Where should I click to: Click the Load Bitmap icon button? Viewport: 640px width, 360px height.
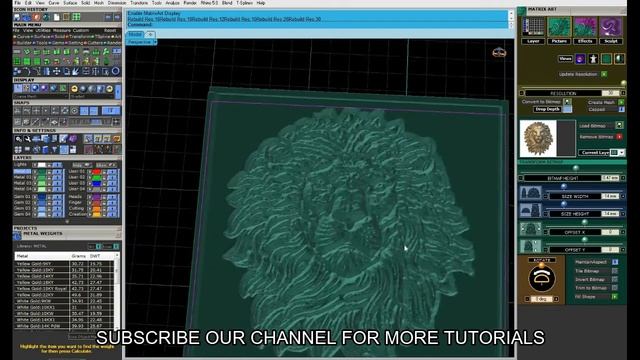click(x=619, y=125)
